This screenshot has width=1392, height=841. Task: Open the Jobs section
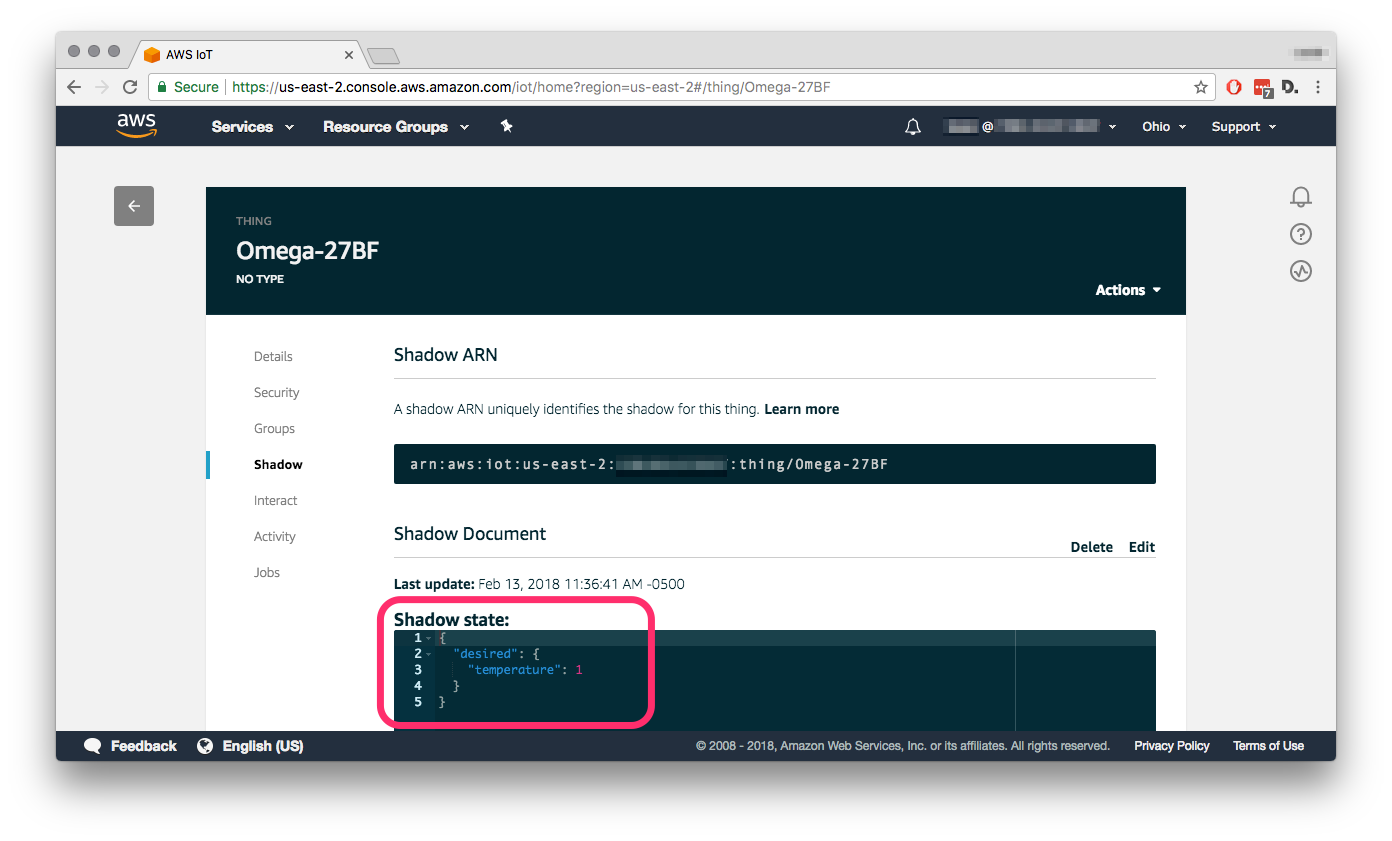point(266,572)
